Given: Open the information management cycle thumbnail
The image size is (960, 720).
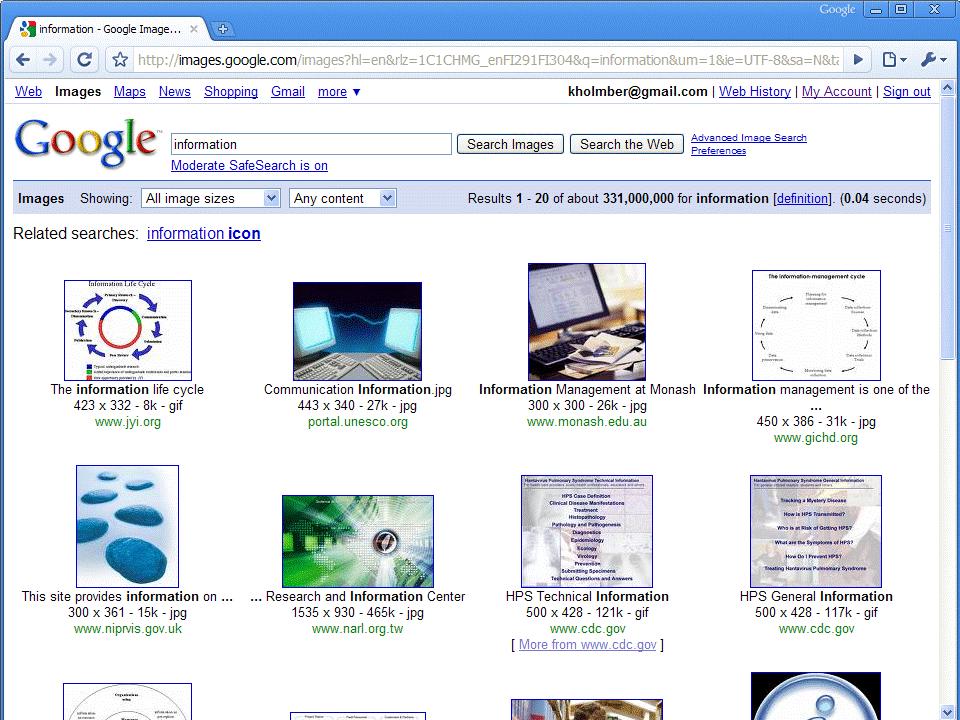Looking at the screenshot, I should [x=816, y=325].
